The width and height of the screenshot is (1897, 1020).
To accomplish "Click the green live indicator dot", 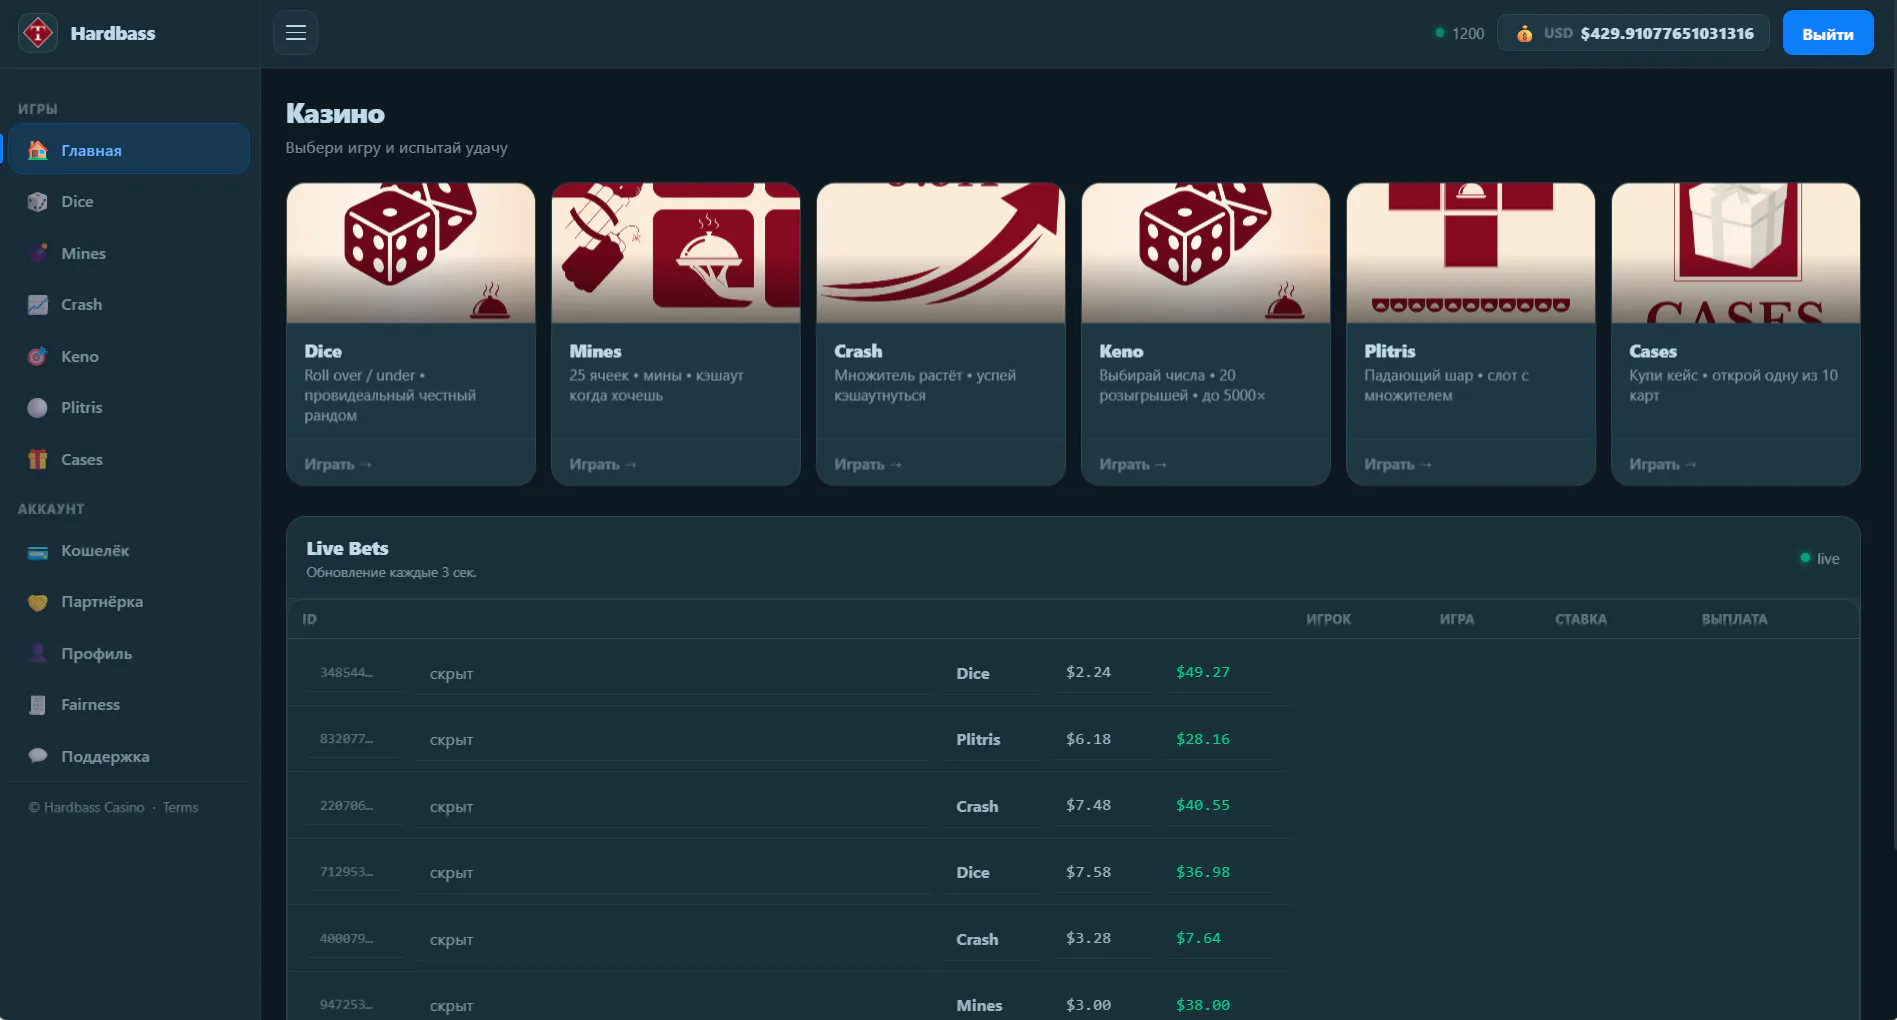I will tap(1805, 558).
